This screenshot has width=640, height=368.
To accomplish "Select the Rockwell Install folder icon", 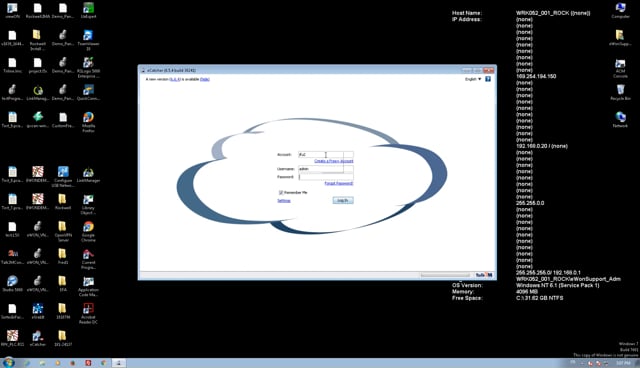I will 38,40.
